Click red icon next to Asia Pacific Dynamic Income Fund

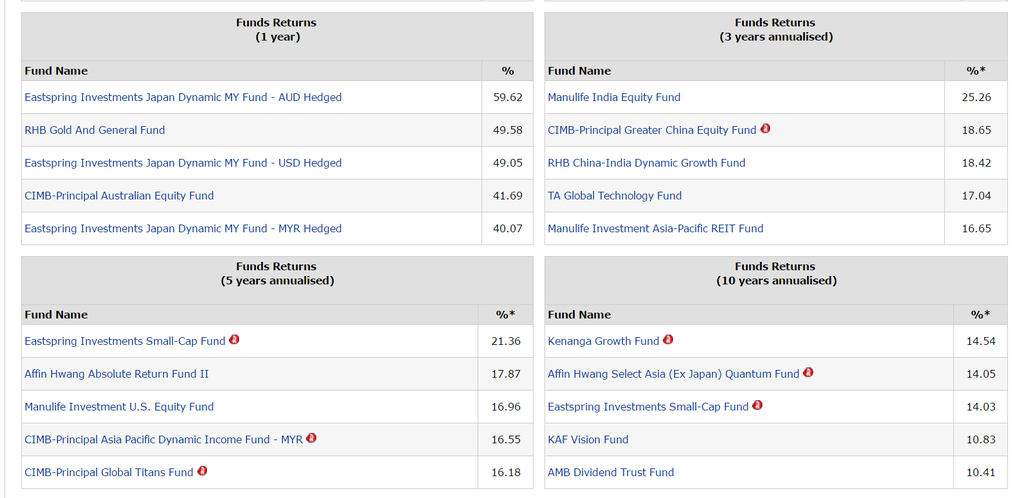pos(311,438)
